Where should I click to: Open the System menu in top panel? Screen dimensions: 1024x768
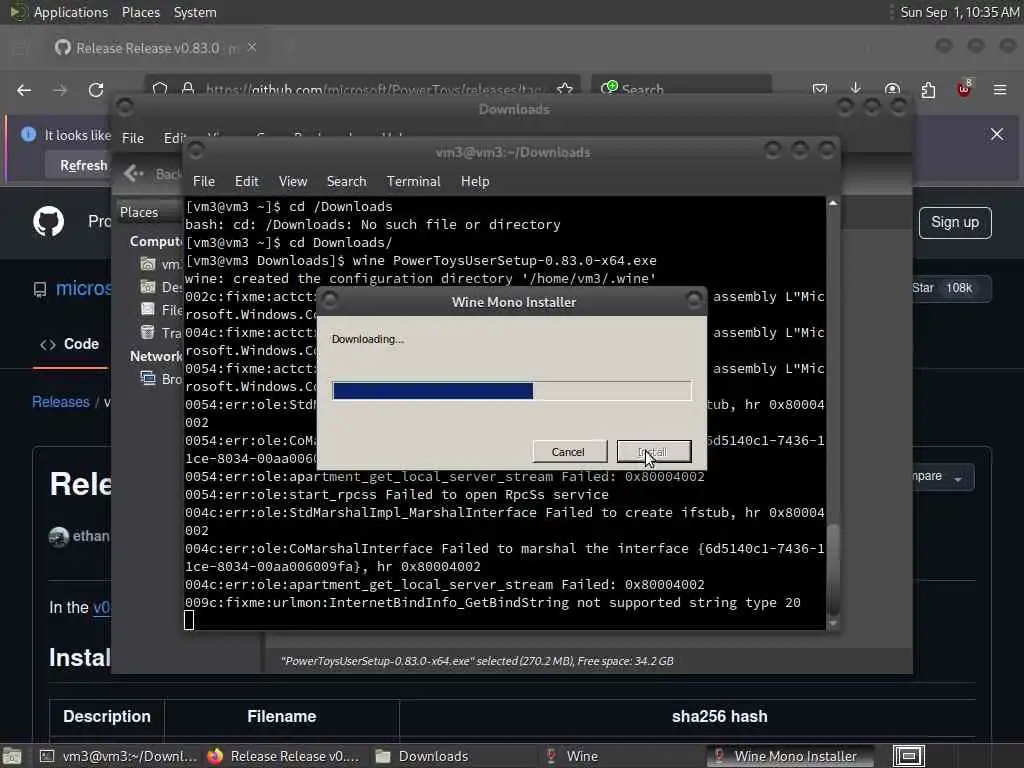pos(195,12)
